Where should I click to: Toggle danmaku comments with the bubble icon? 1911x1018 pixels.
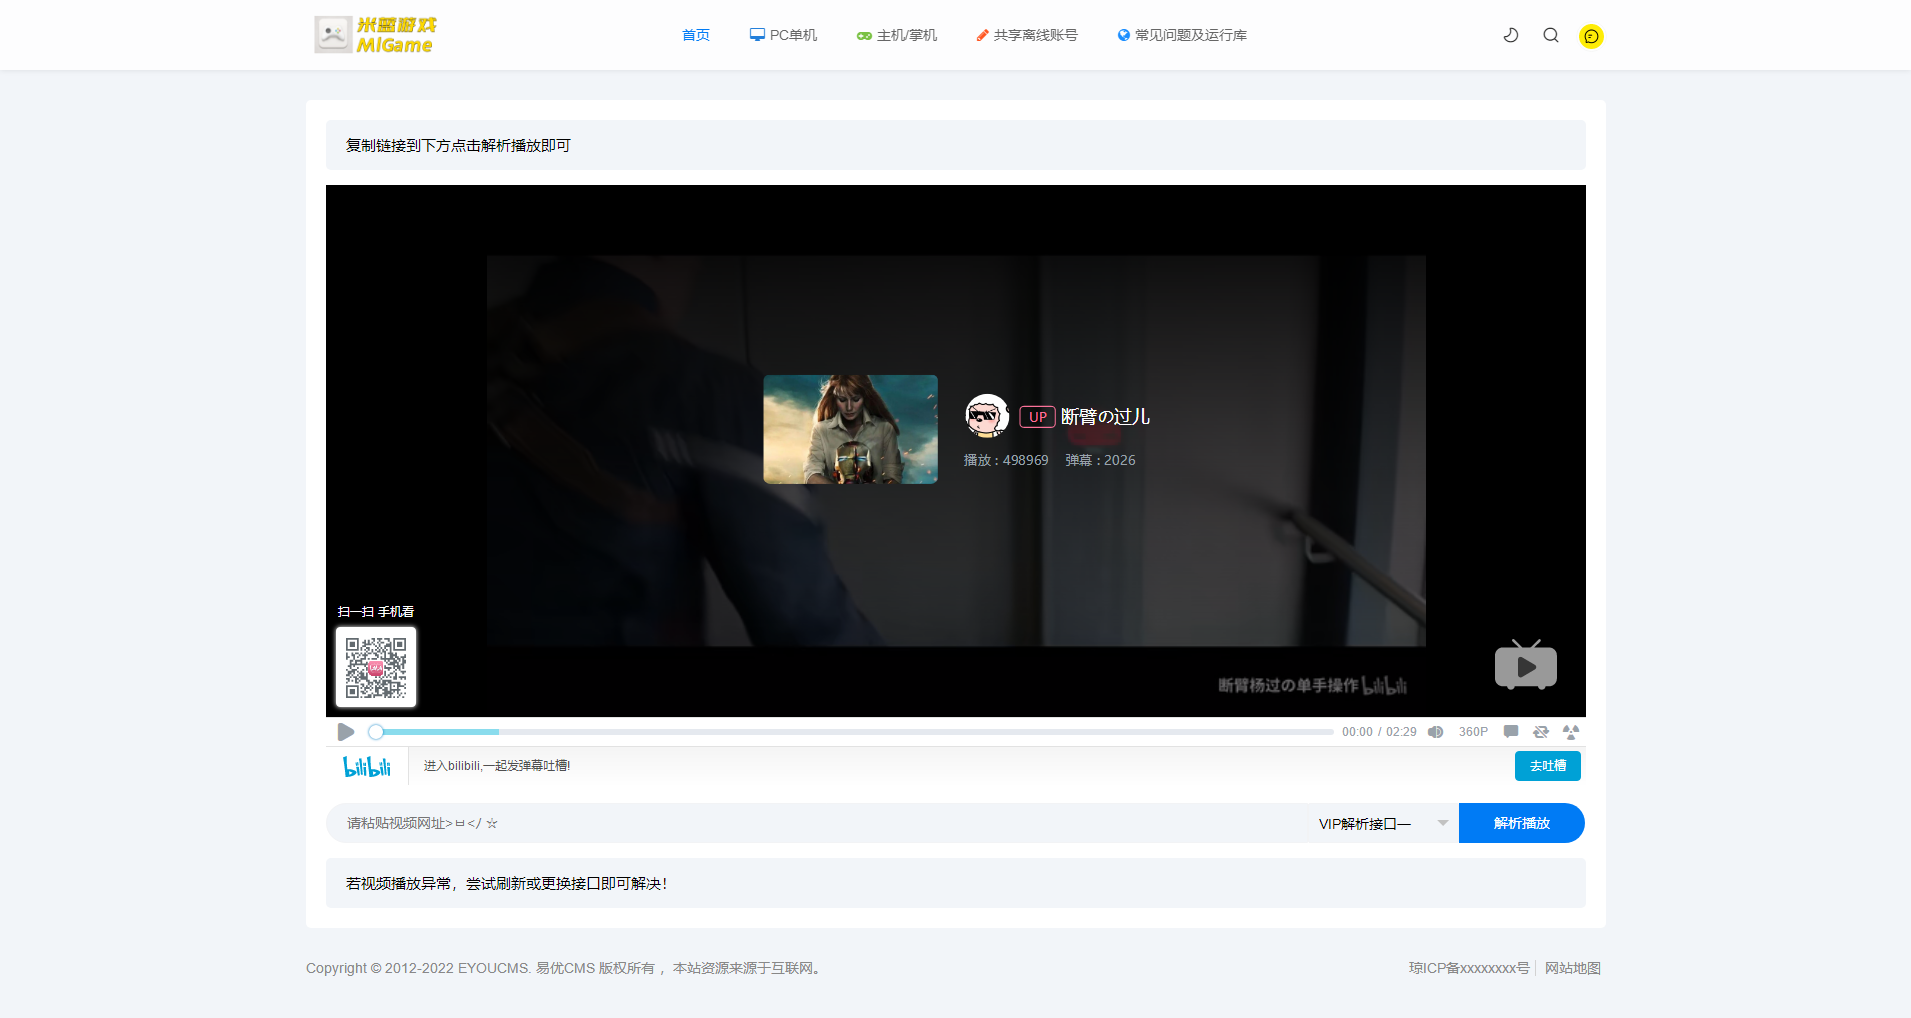[1511, 732]
